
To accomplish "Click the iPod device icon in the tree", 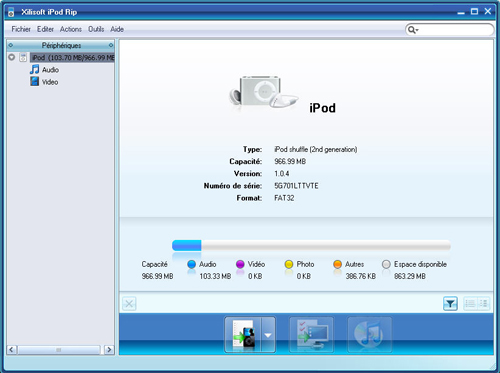I will (x=23, y=57).
